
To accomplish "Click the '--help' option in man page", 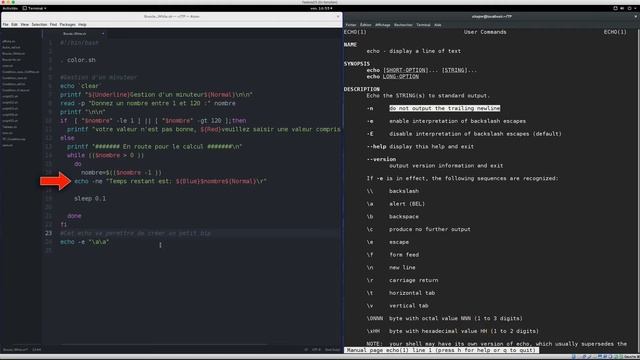I will [x=376, y=147].
